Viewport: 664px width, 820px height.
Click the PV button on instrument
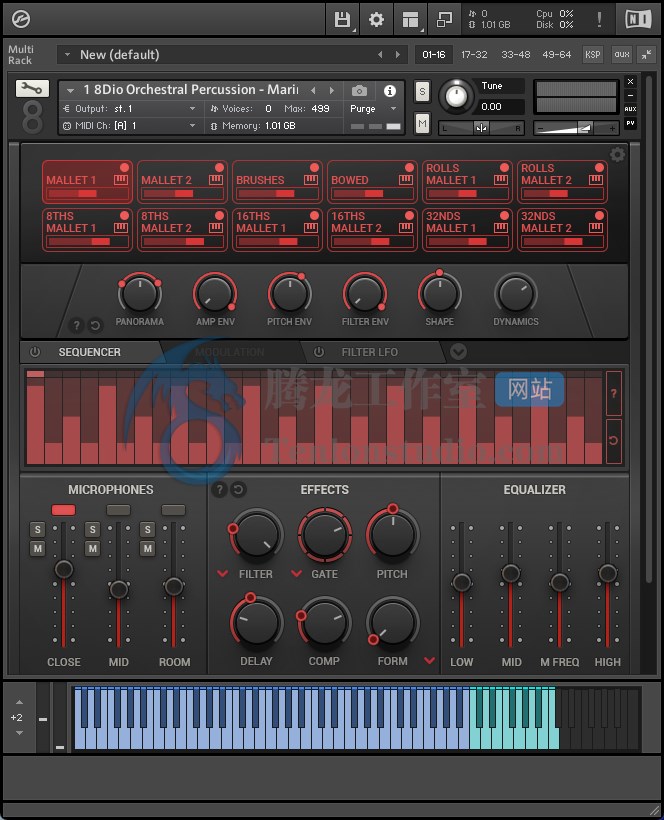click(631, 123)
